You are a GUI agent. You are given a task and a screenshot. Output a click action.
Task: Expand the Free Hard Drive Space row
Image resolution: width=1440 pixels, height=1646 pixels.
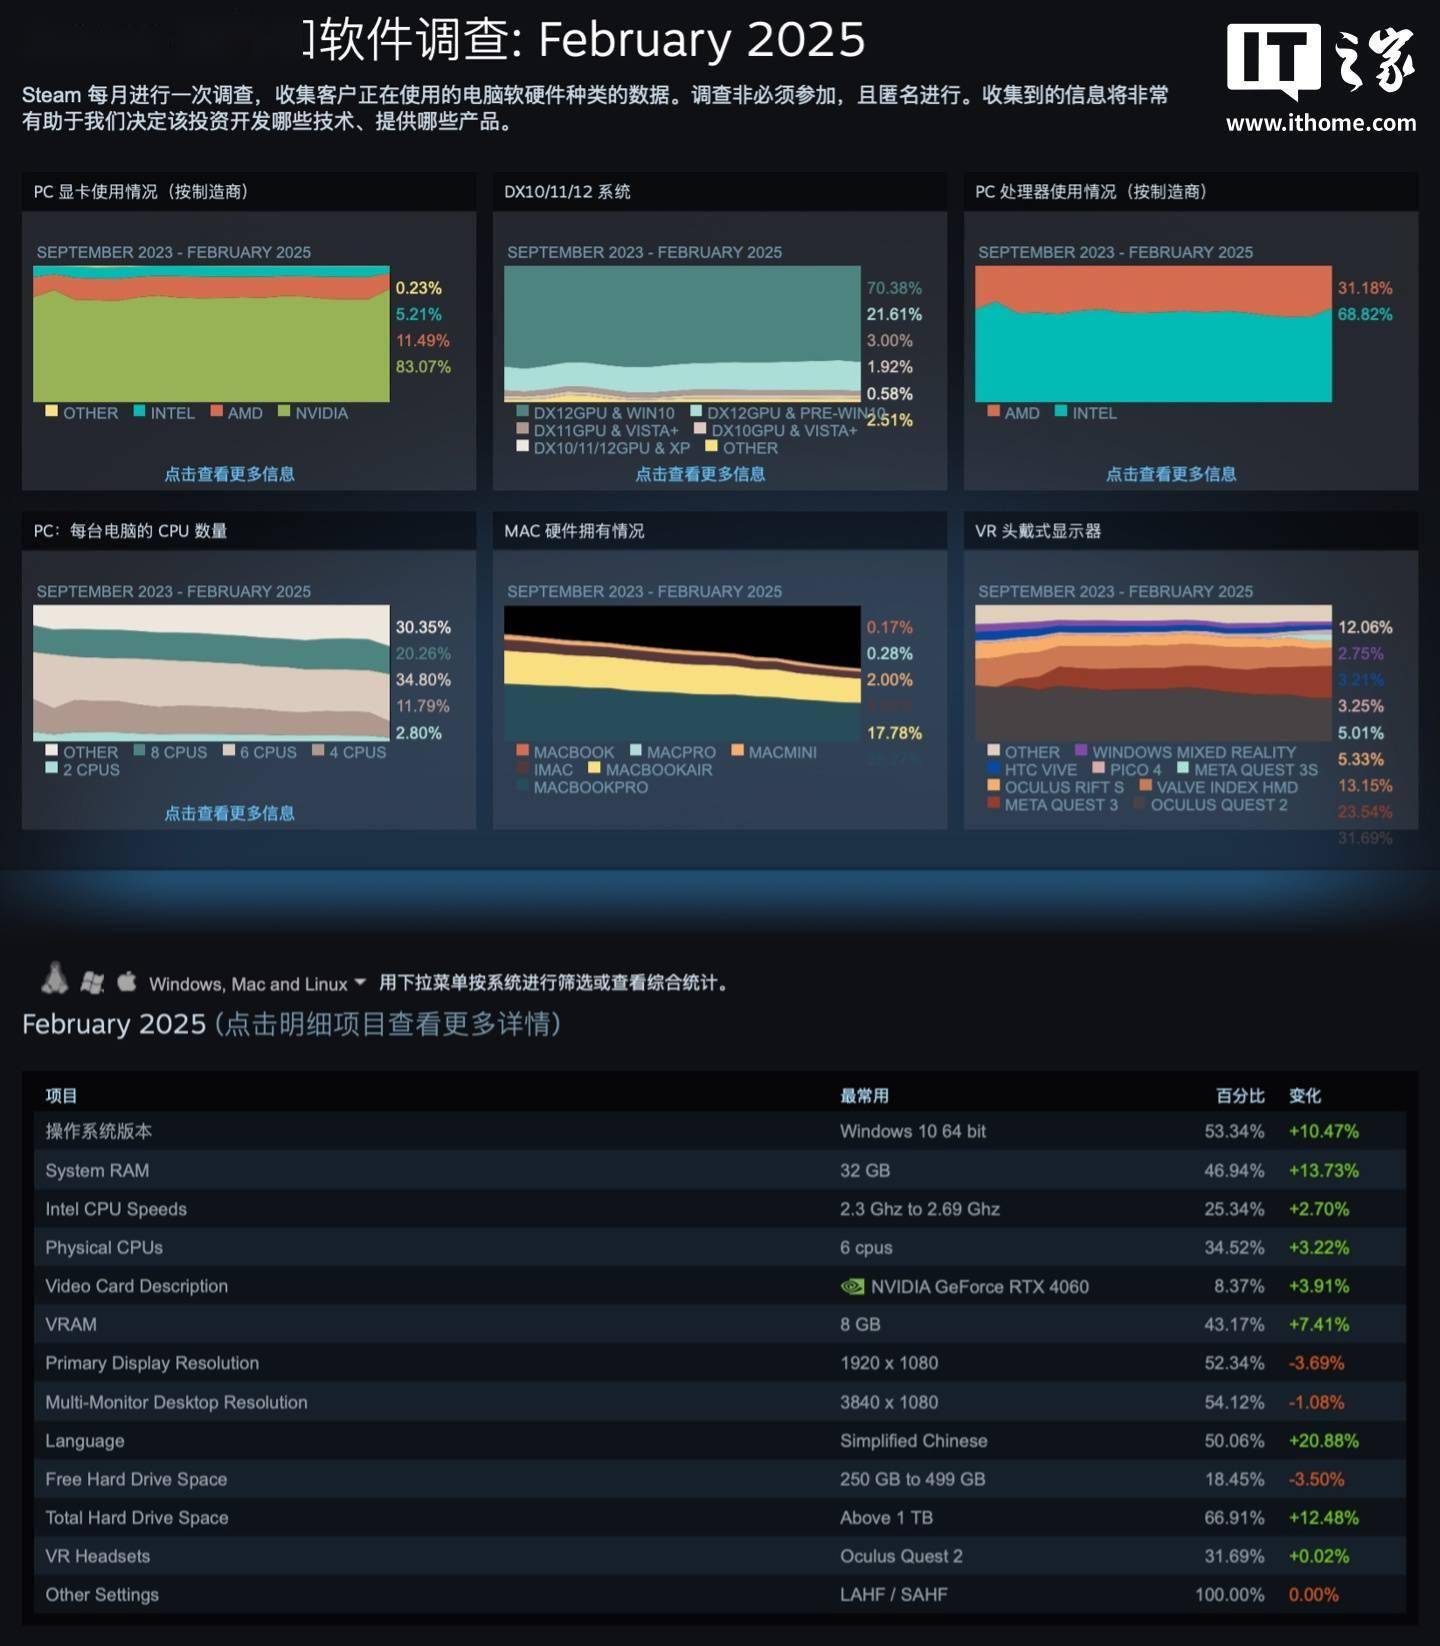[x=720, y=1479]
